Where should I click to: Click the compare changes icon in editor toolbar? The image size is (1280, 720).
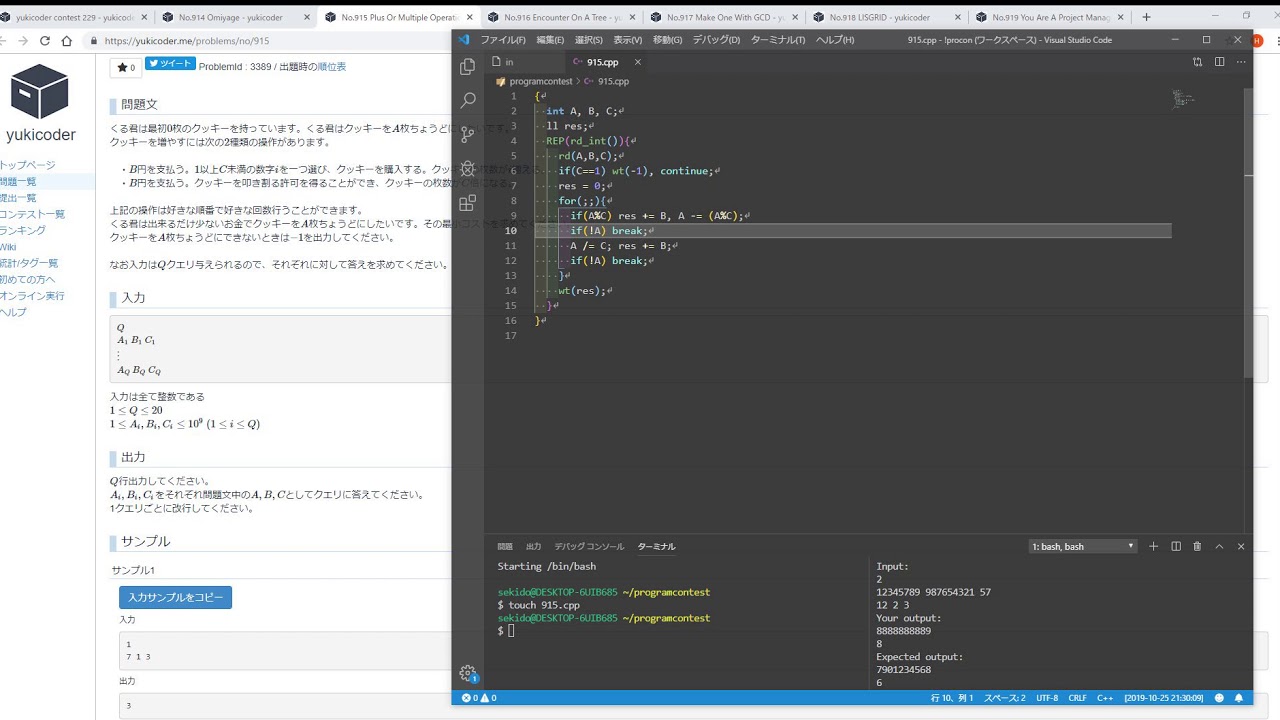point(1197,62)
